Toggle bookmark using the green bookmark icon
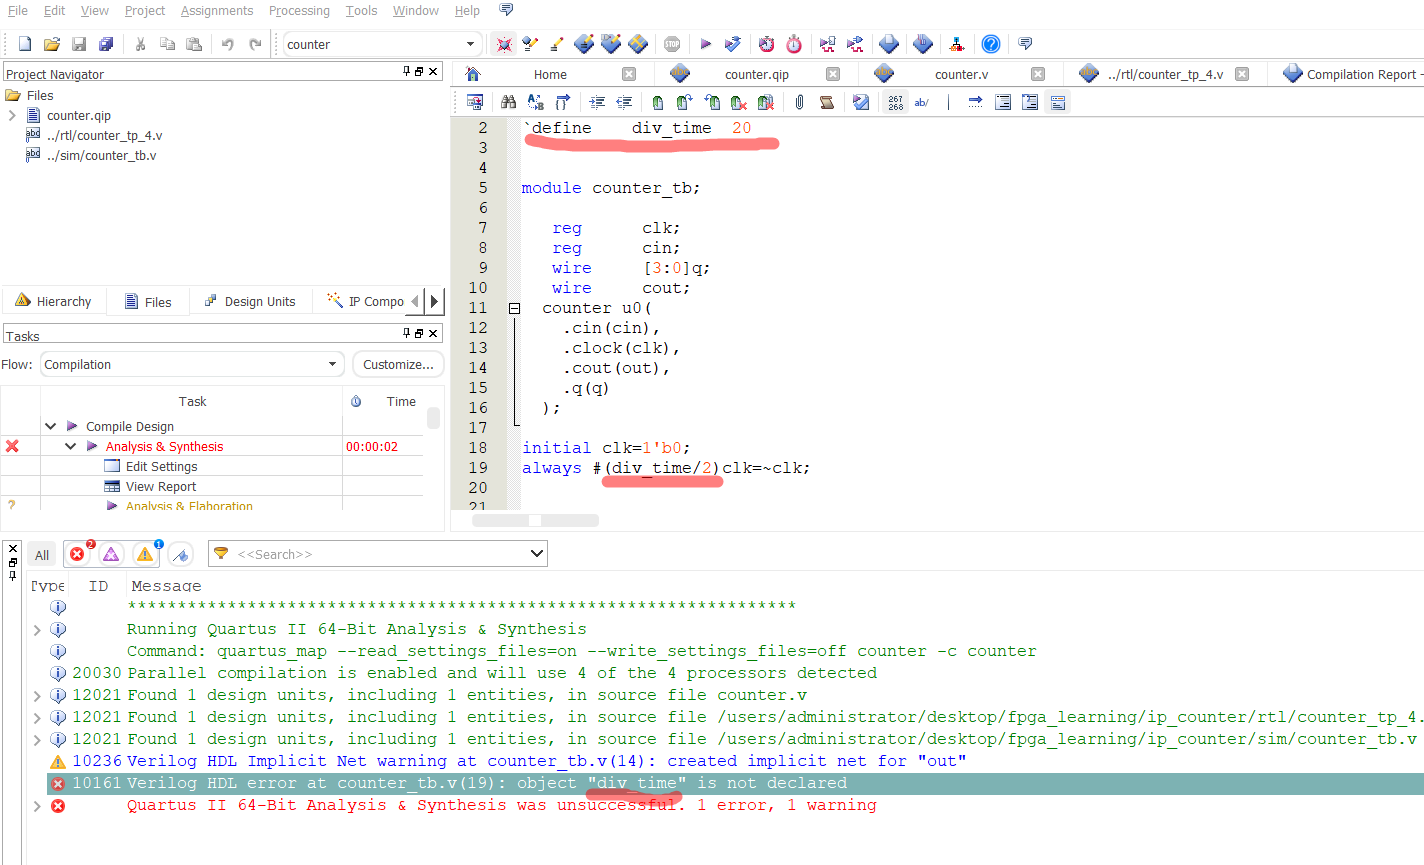 point(657,102)
